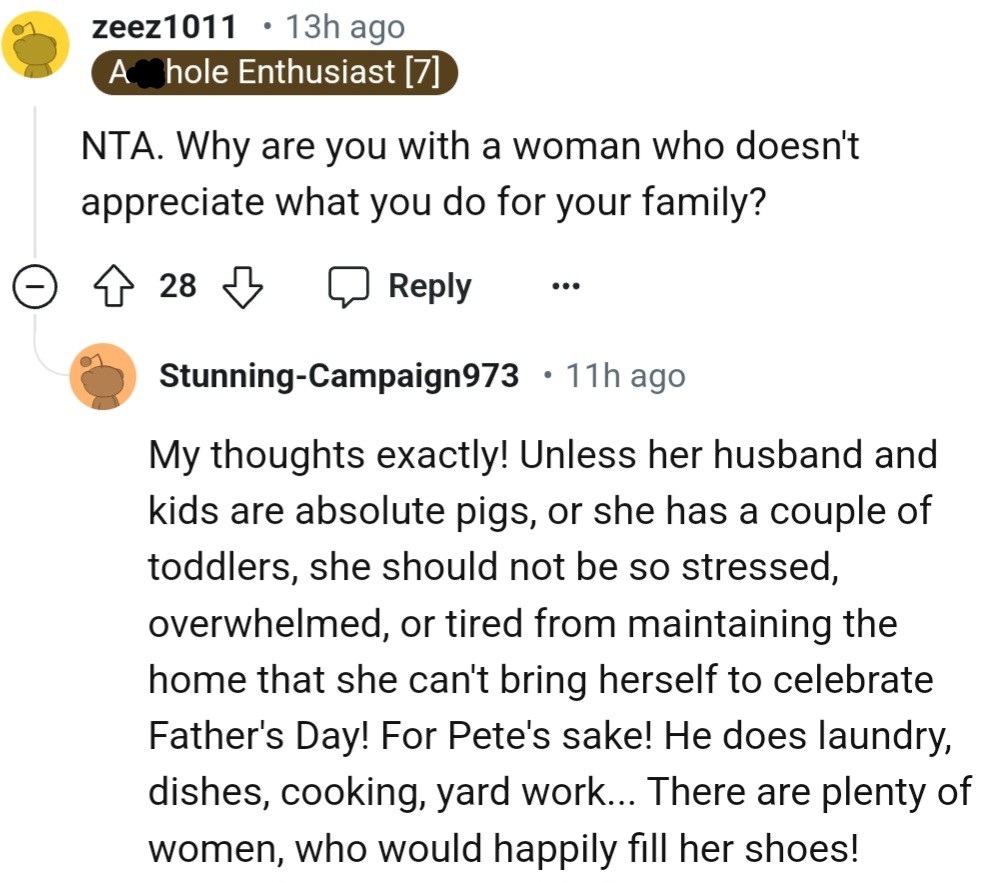Image resolution: width=989 pixels, height=883 pixels.
Task: Click the speech bubble comment icon
Action: (346, 288)
